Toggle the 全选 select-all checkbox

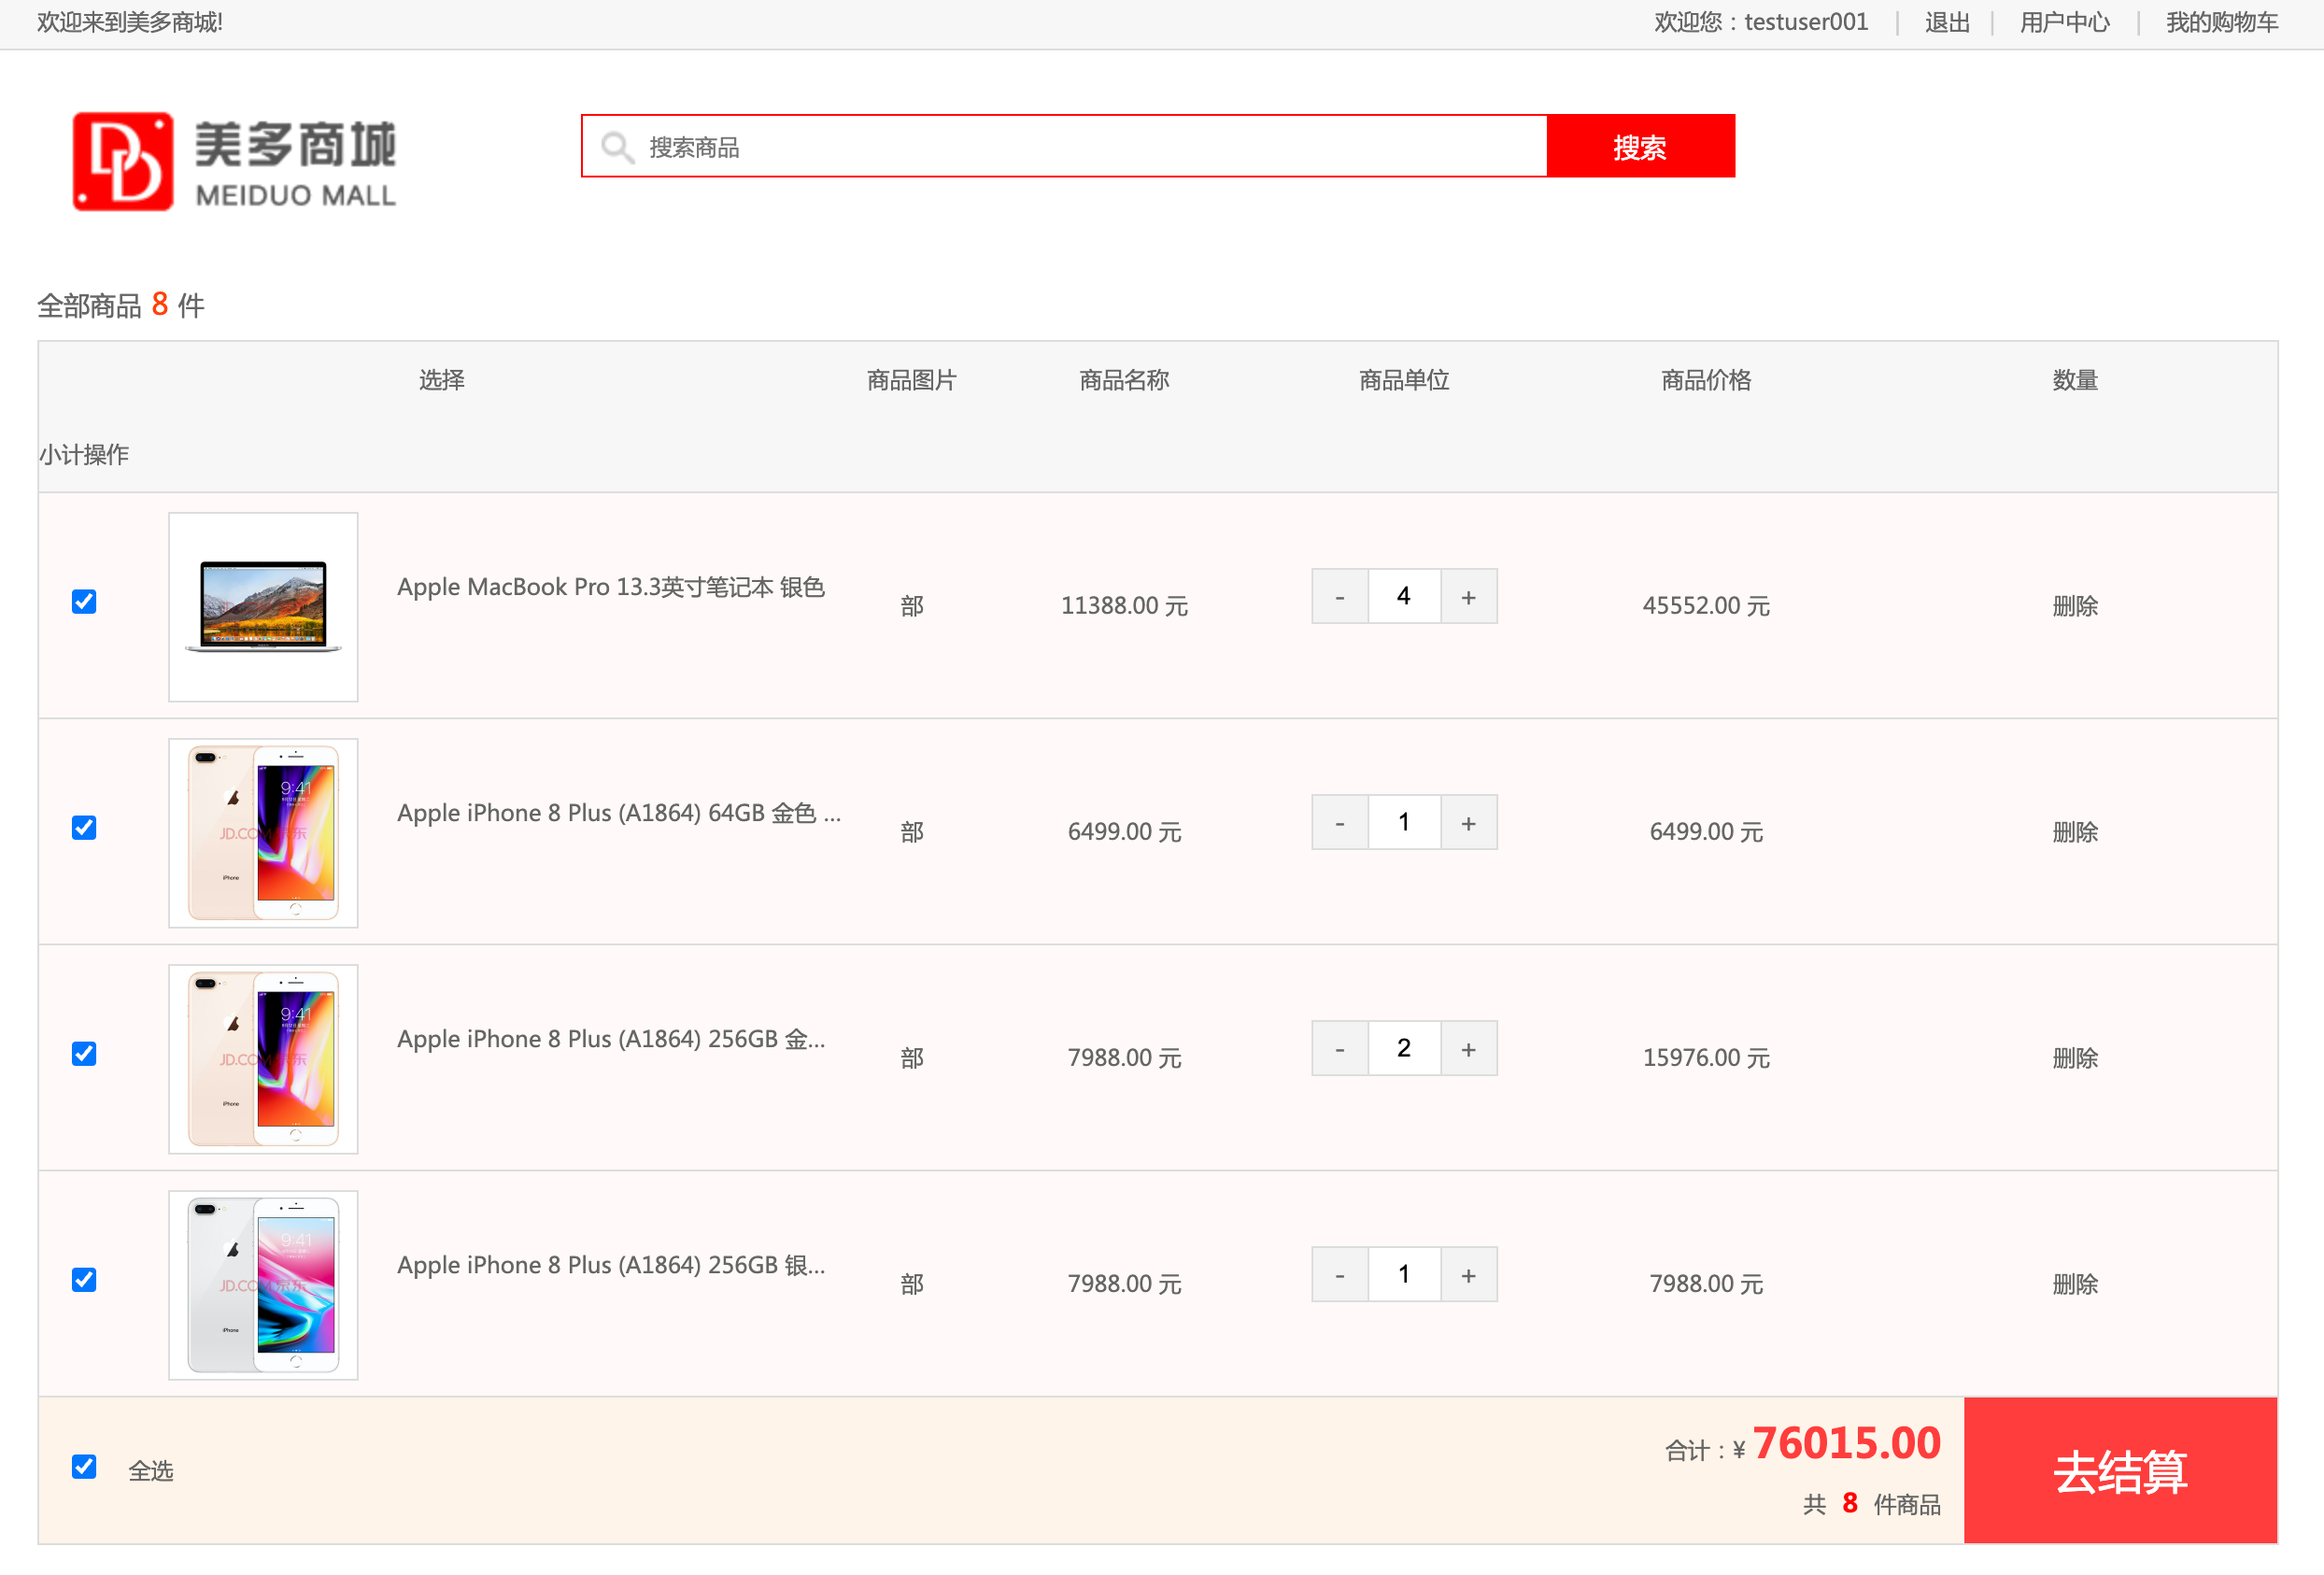pos(84,1466)
